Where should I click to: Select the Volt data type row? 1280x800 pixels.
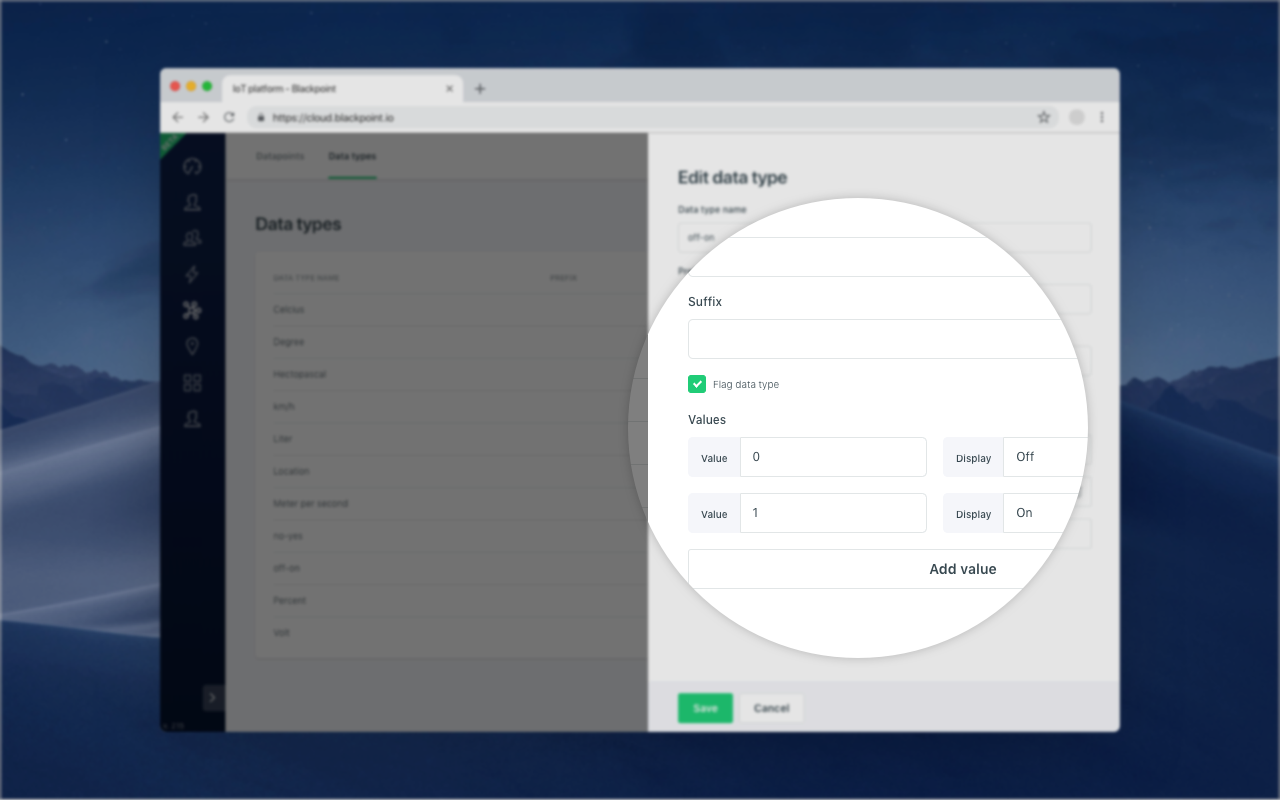click(451, 633)
